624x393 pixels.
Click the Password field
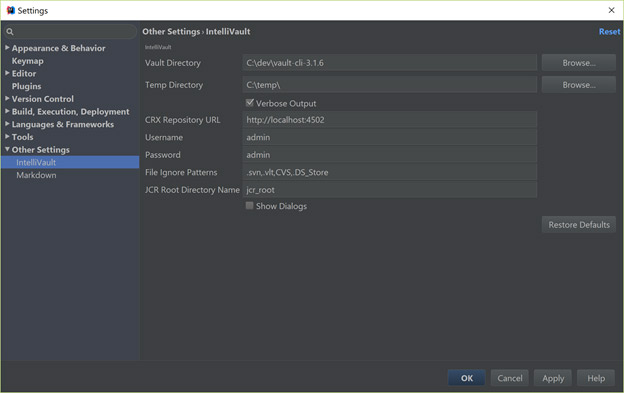(x=390, y=155)
